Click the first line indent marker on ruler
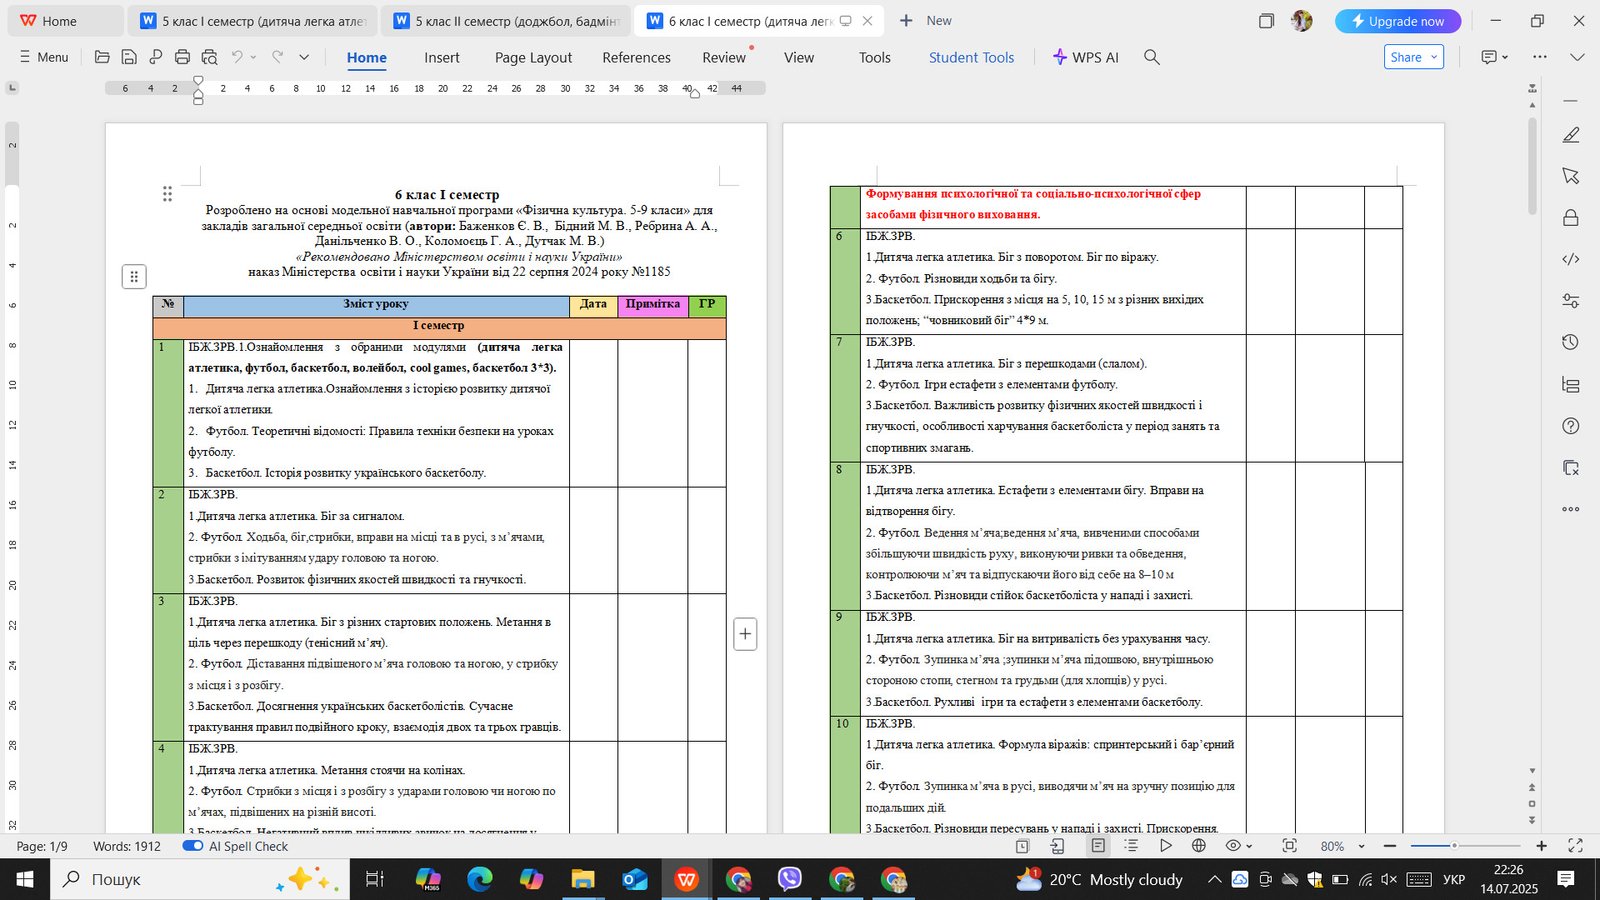The height and width of the screenshot is (900, 1600). click(x=198, y=80)
